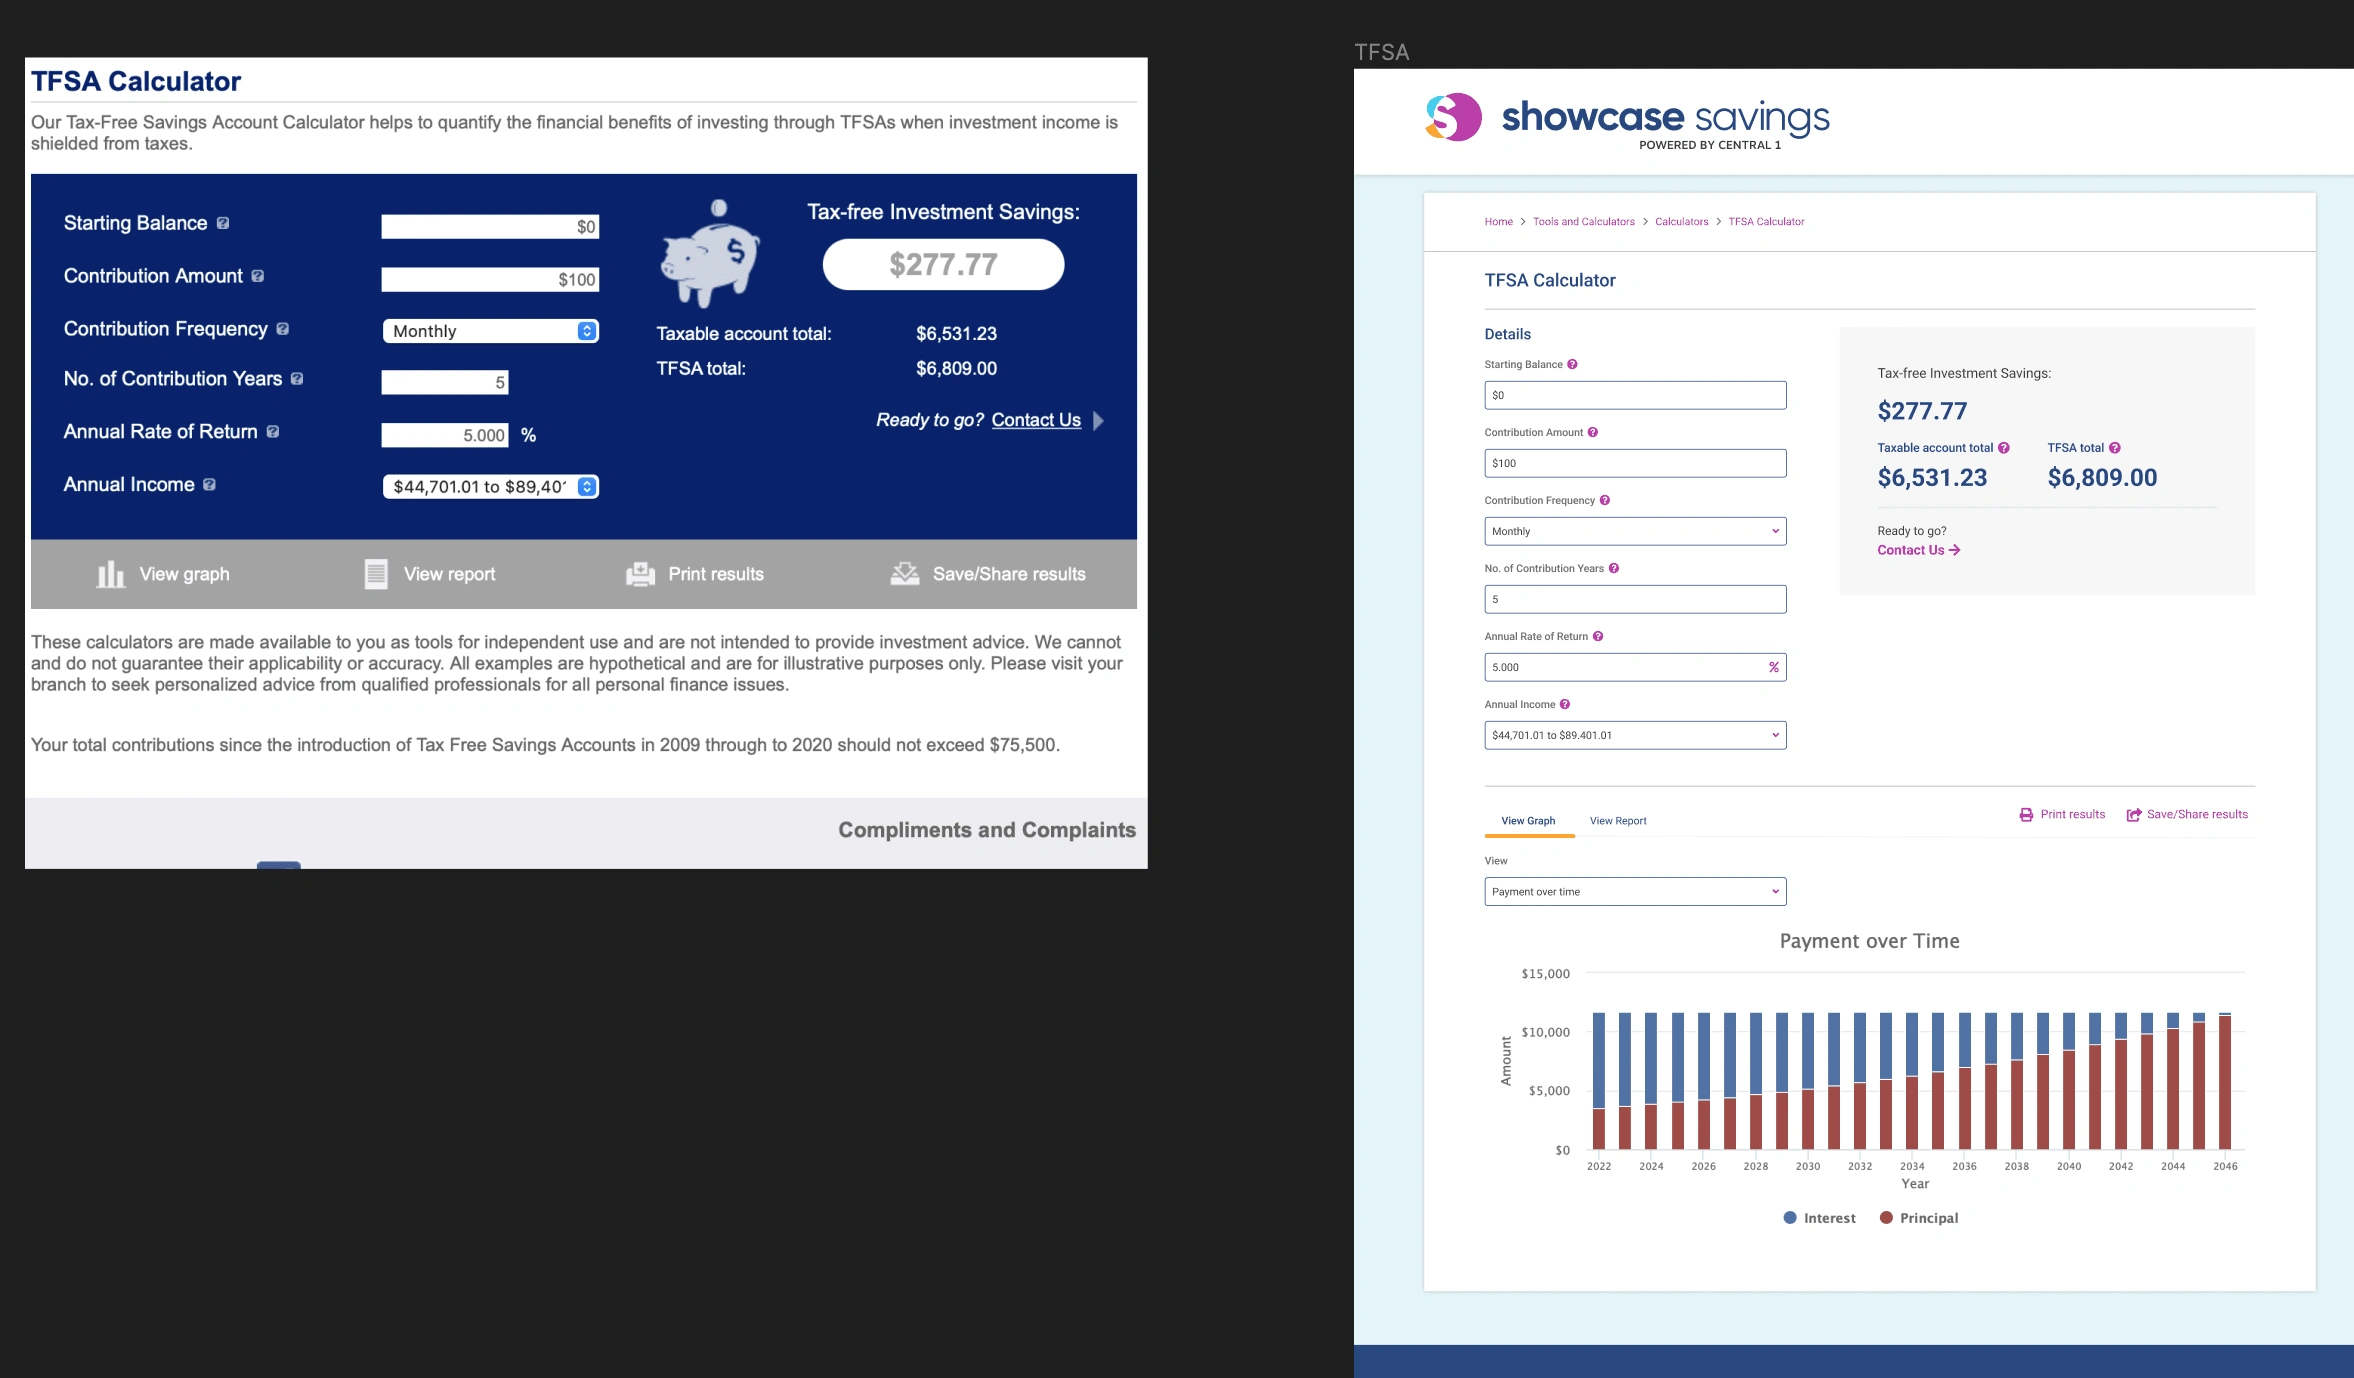Open Monthly frequency dropdown in old calculator

[491, 331]
